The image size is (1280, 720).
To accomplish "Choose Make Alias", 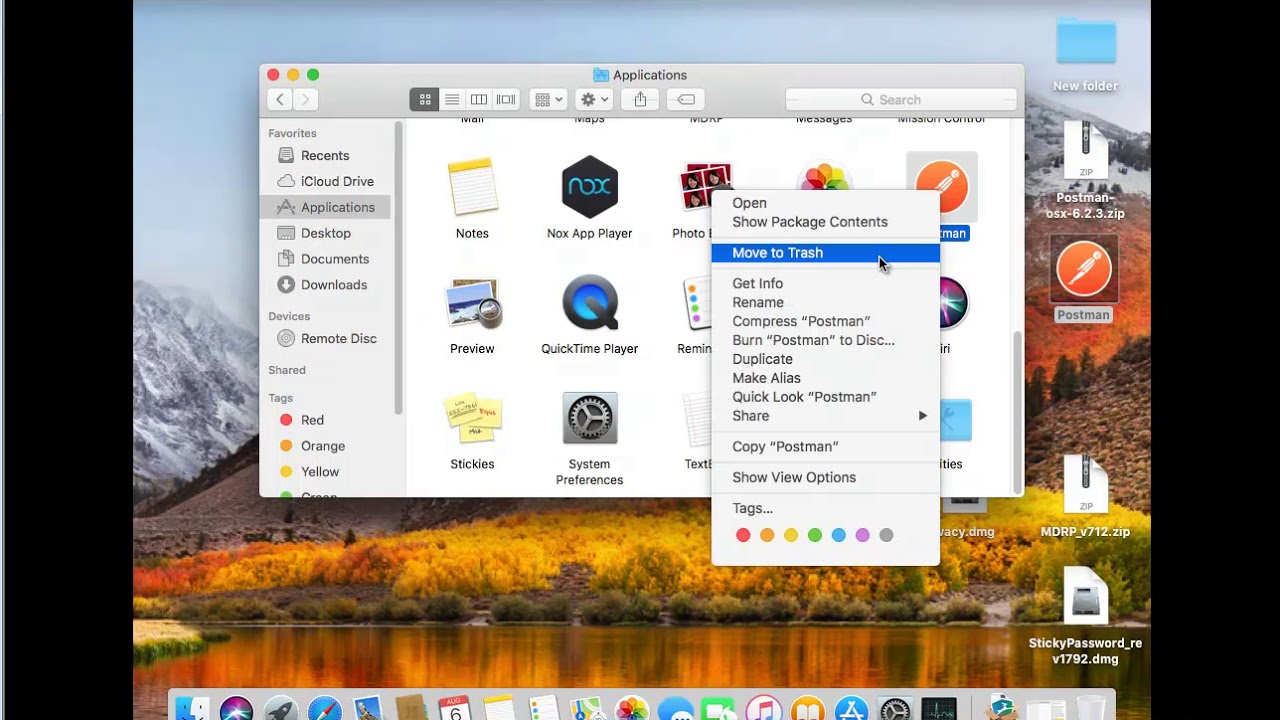I will (825, 378).
